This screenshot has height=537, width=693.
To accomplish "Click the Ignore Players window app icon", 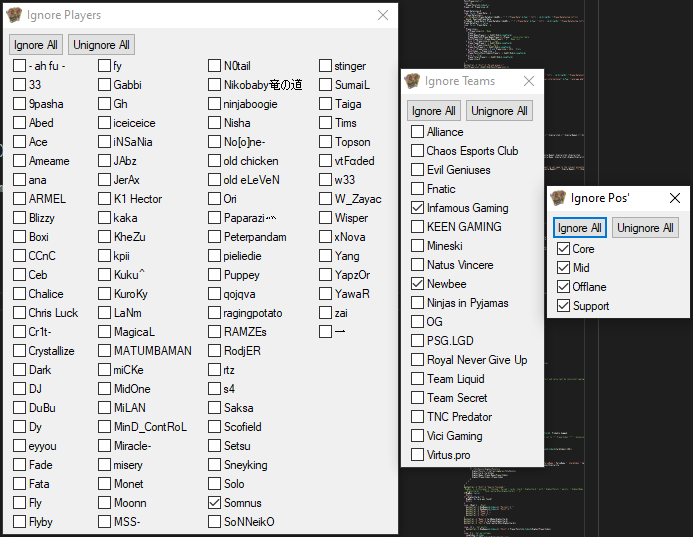I will (14, 15).
